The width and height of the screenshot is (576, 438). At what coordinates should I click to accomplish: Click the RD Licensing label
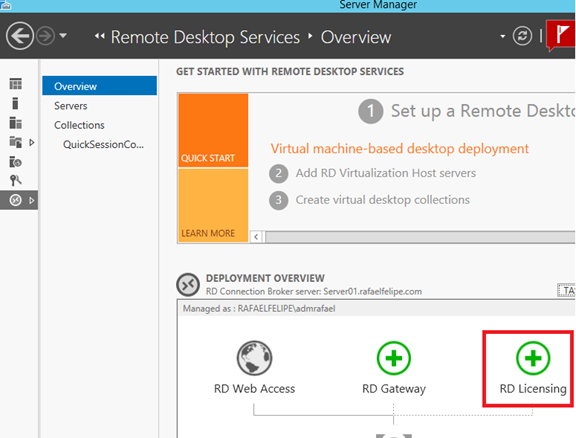pos(533,389)
